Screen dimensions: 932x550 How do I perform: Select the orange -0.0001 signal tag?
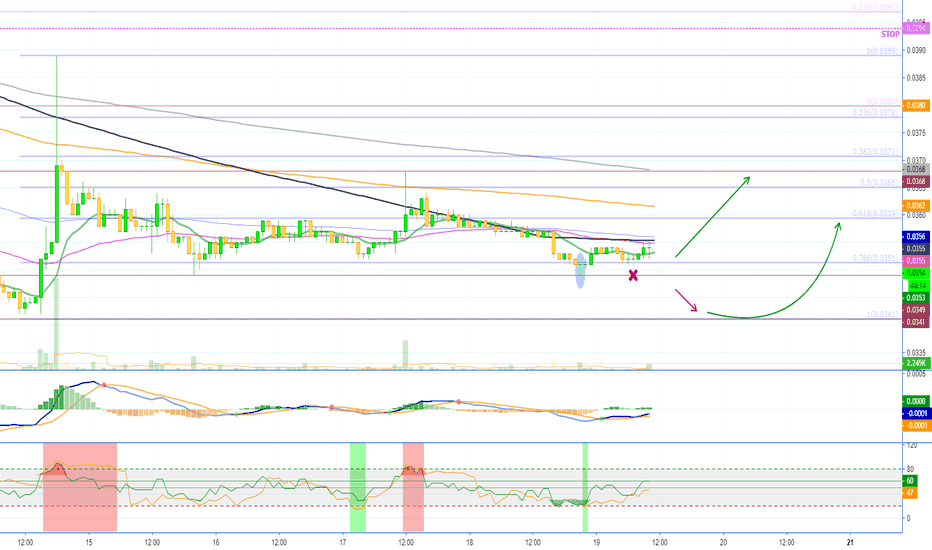point(915,426)
